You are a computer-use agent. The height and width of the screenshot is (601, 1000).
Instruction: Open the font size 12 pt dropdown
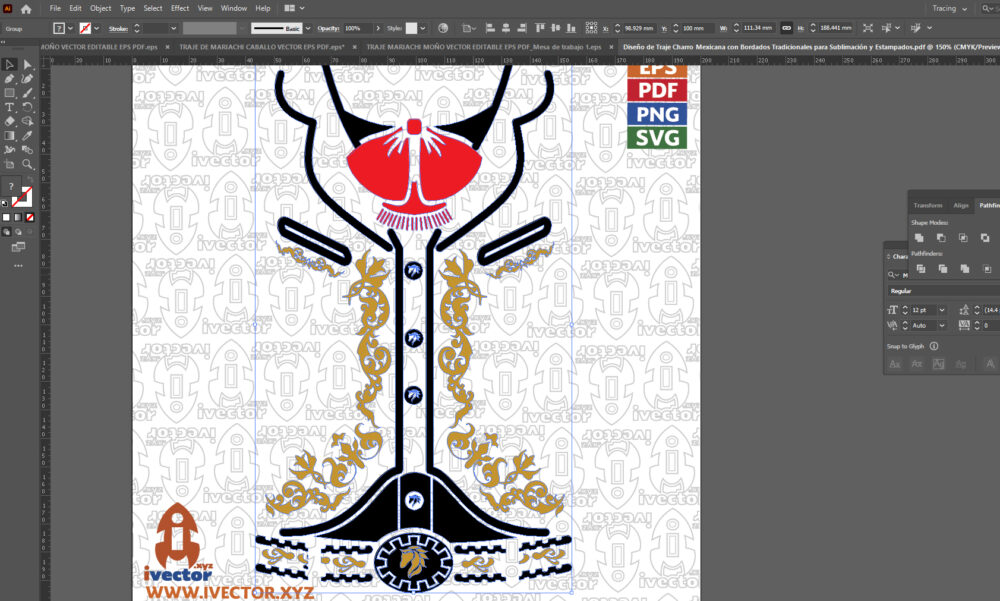tap(942, 310)
